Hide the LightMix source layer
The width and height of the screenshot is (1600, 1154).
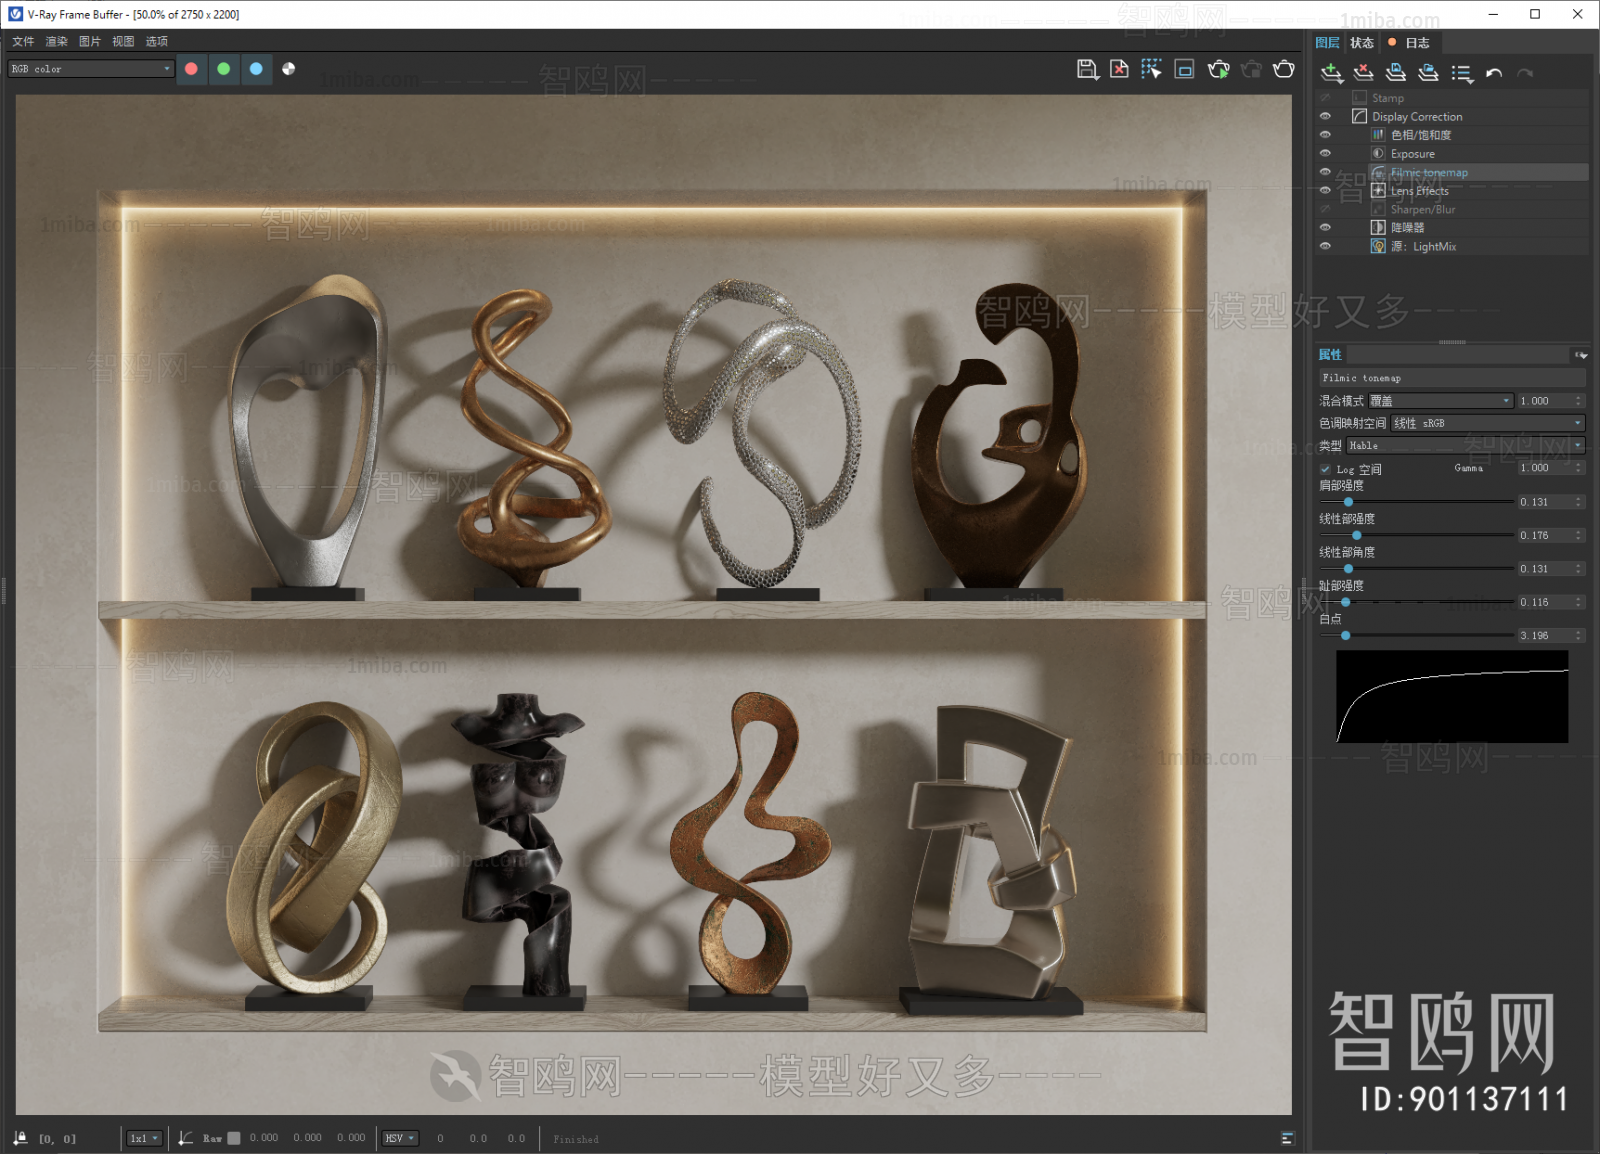(x=1325, y=246)
